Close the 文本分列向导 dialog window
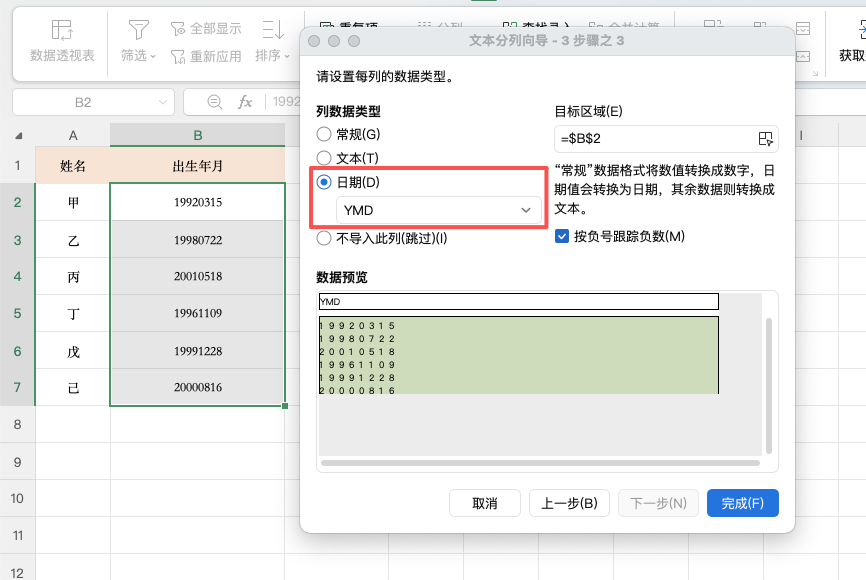 pyautogui.click(x=314, y=41)
